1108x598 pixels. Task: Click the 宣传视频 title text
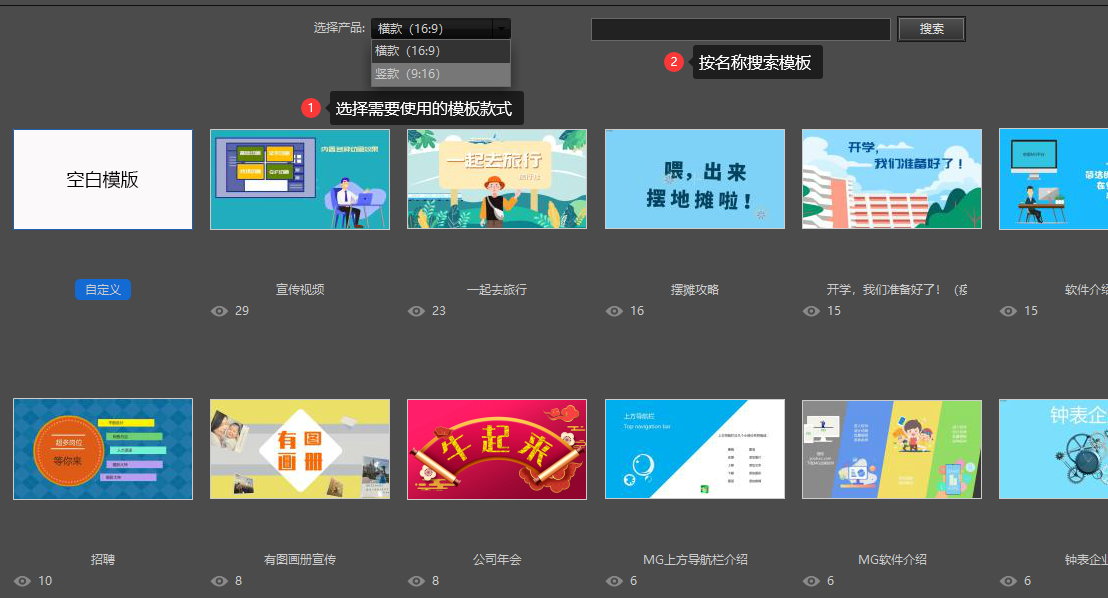point(300,290)
